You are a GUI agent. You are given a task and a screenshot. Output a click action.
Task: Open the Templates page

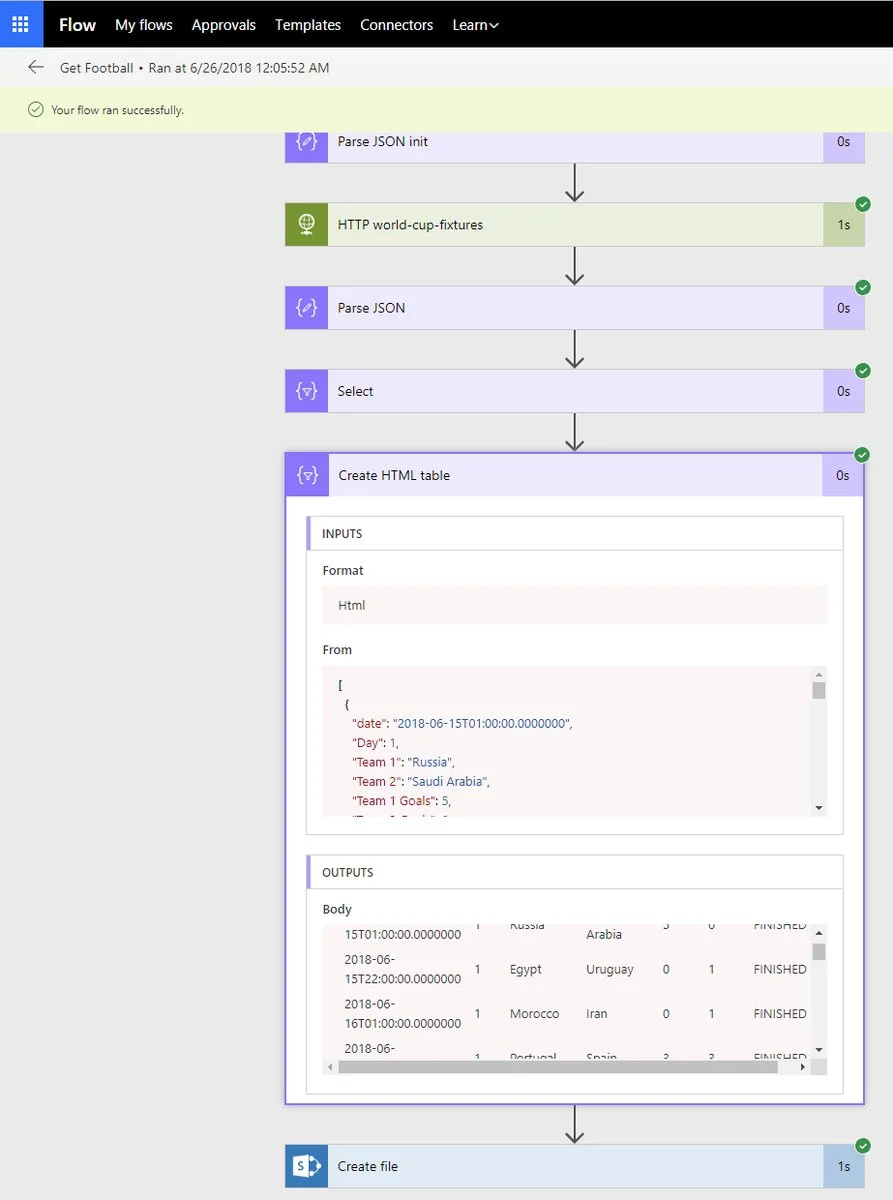(x=308, y=25)
